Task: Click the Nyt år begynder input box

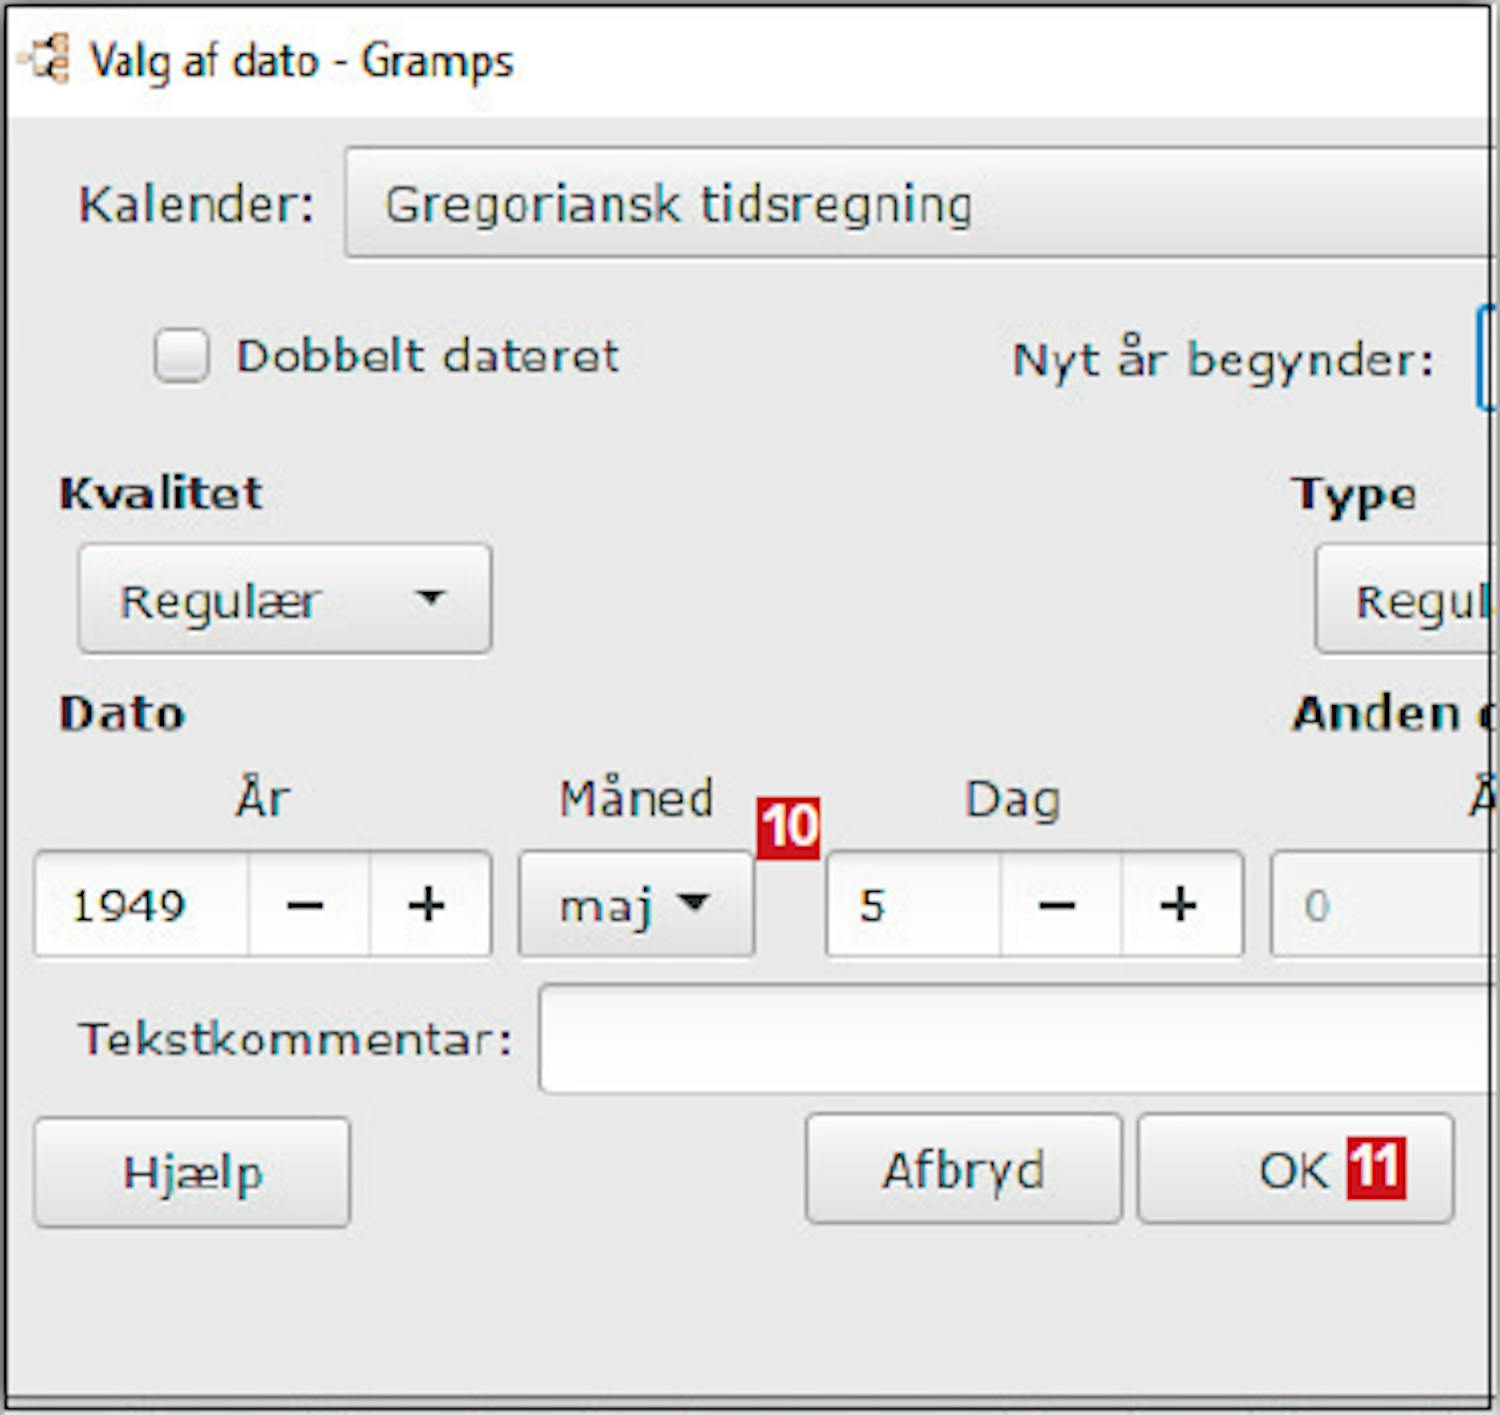Action: 1487,359
